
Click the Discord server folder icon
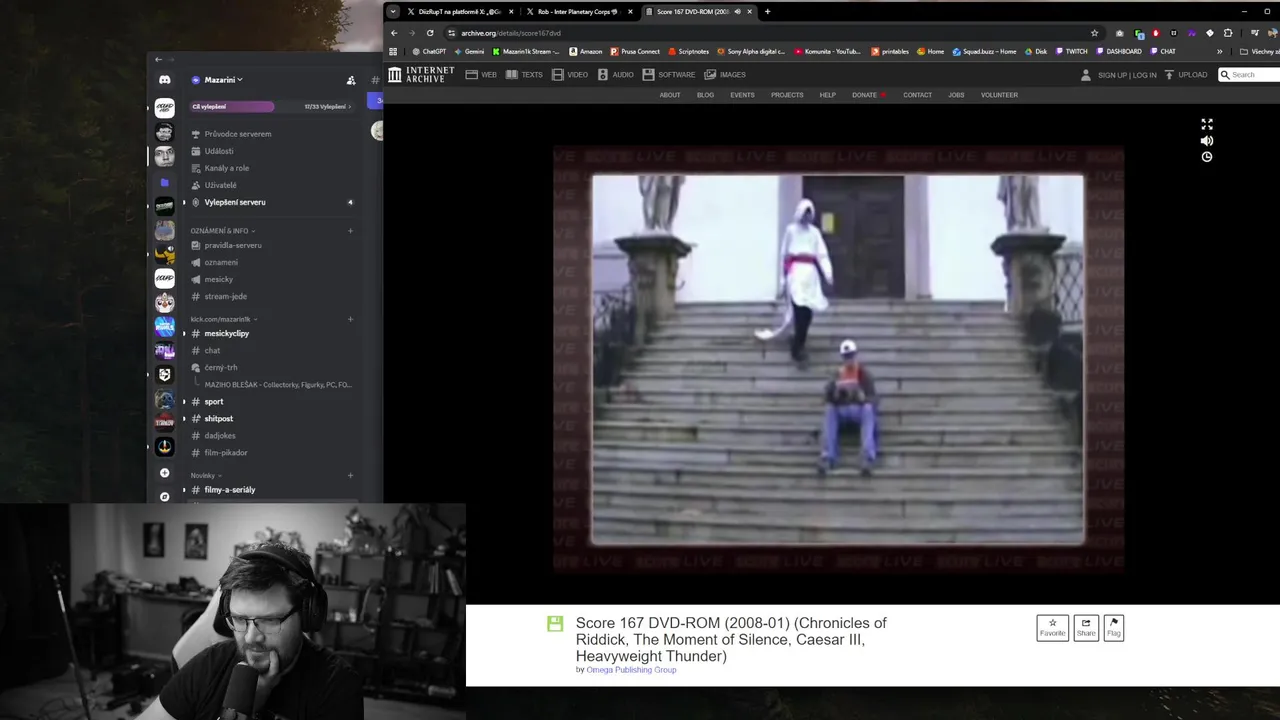click(165, 183)
